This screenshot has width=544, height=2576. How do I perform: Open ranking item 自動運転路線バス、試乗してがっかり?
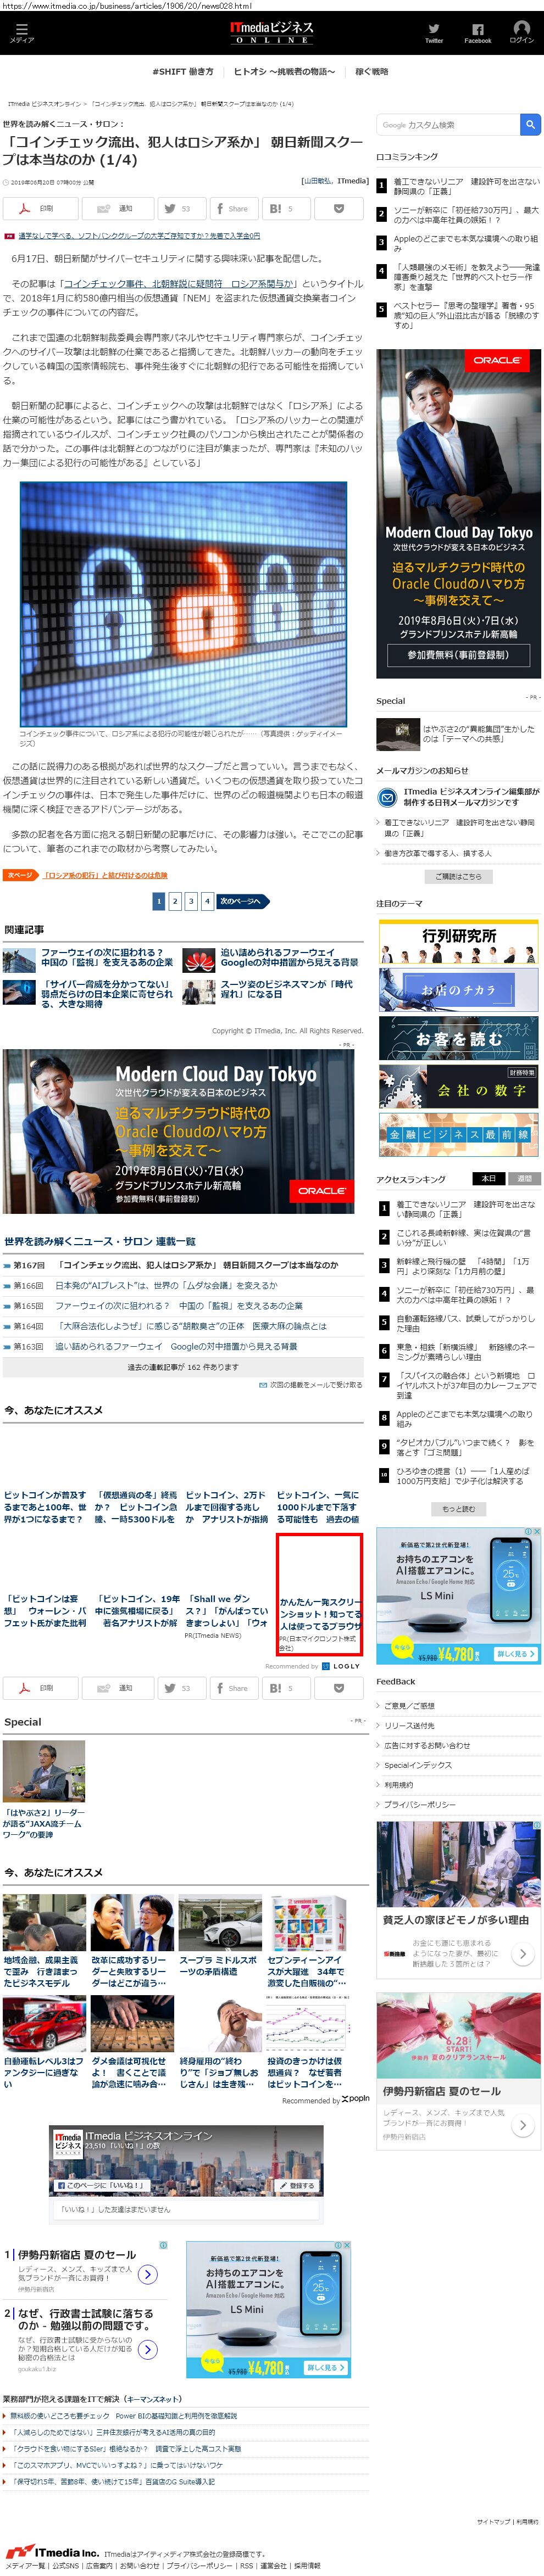click(x=466, y=1323)
